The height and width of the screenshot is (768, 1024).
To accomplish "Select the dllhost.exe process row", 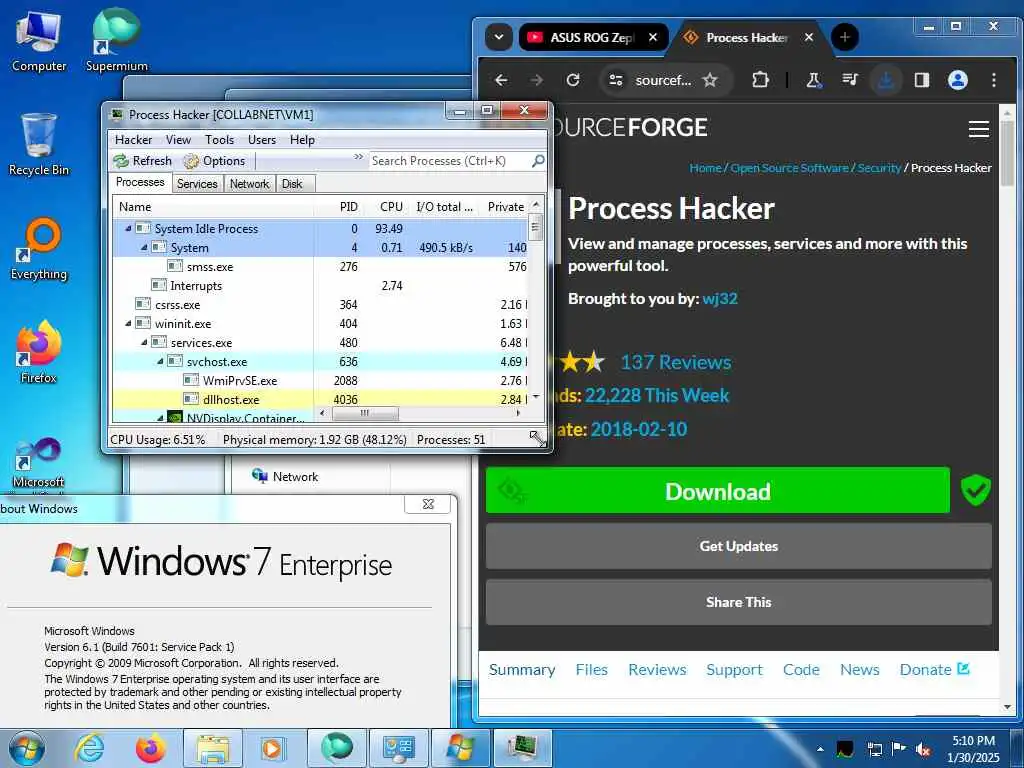I will 320,399.
